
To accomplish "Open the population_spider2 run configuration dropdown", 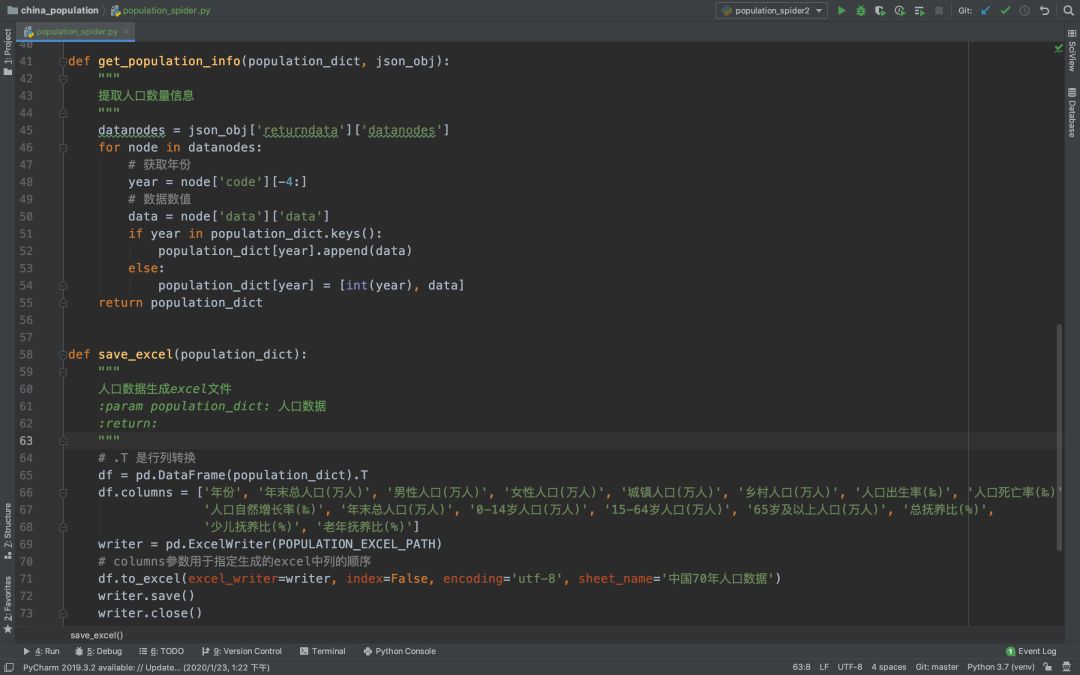I will 771,10.
